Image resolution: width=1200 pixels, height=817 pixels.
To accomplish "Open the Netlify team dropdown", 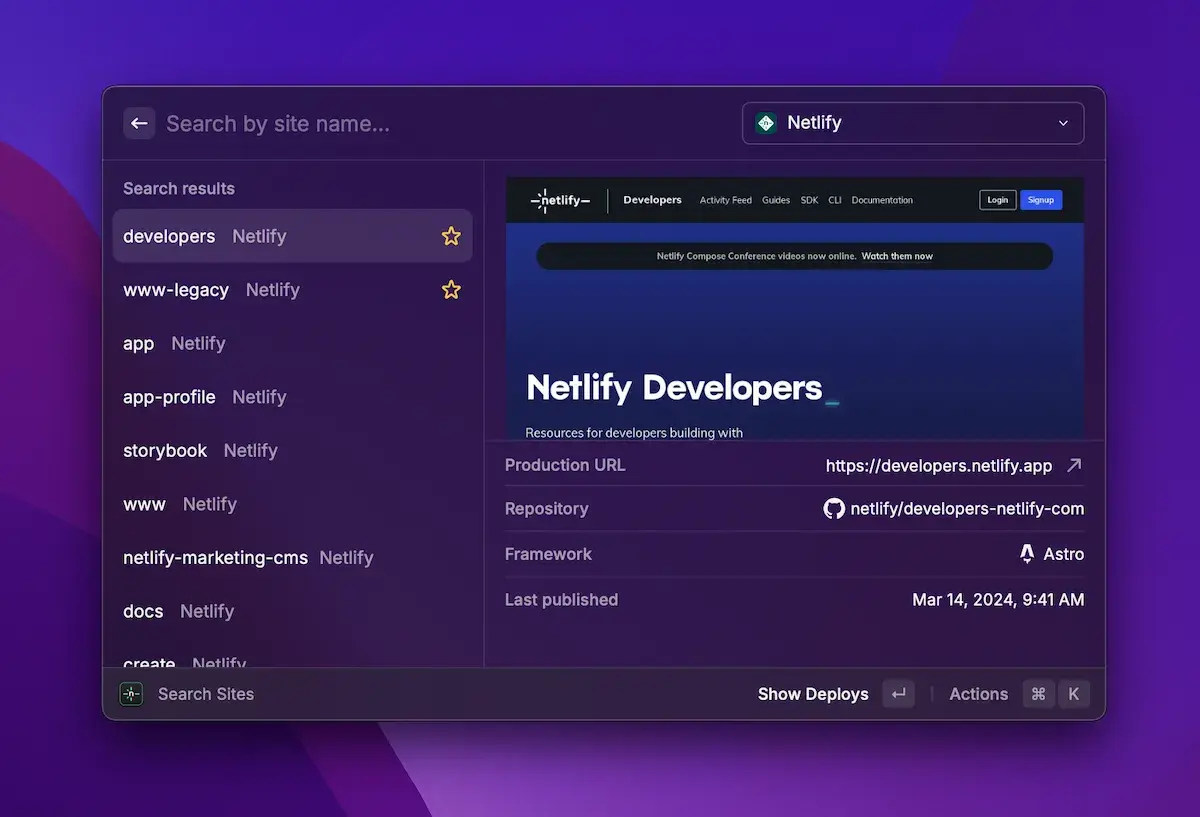I will (x=913, y=123).
